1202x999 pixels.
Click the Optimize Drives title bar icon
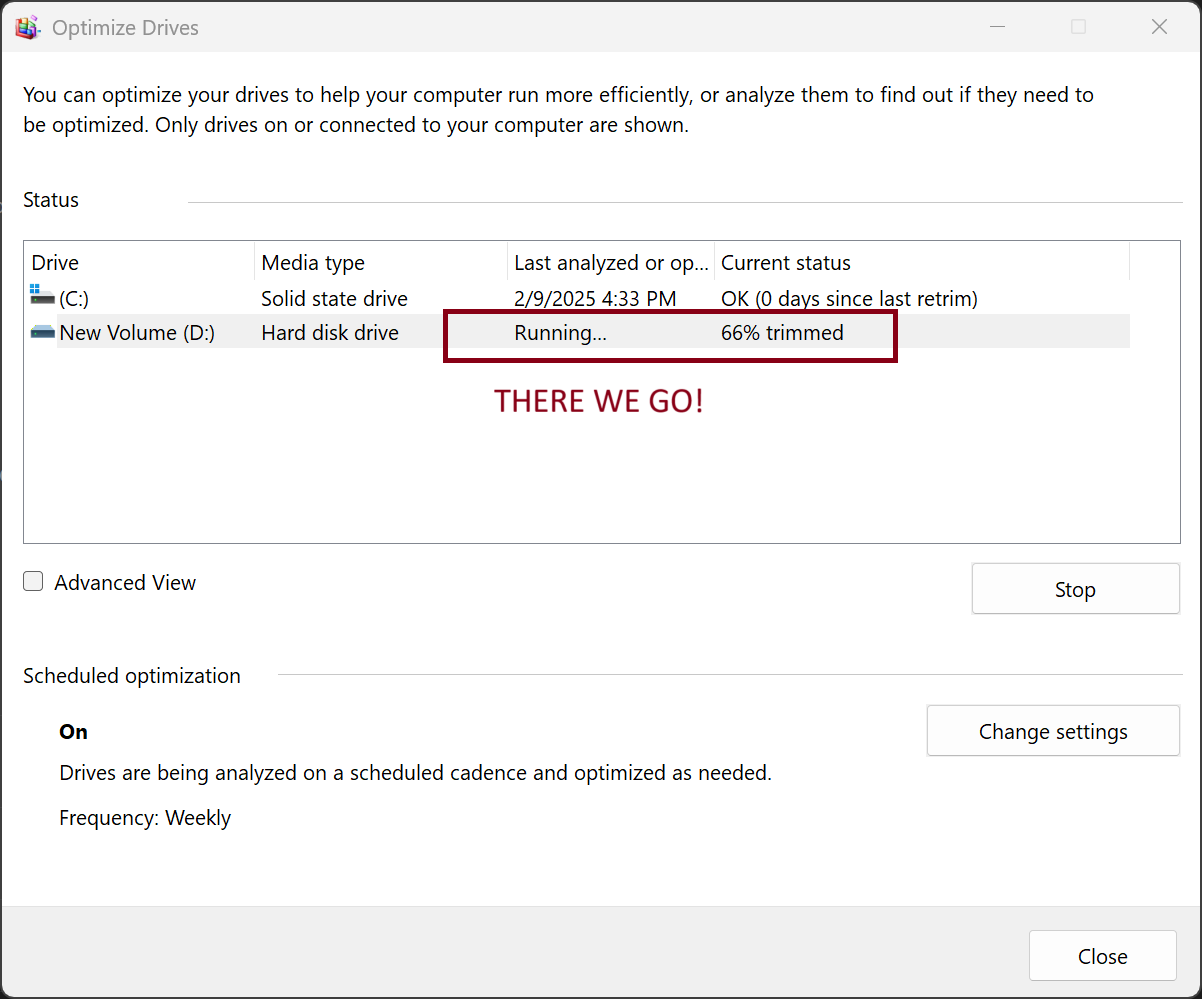[x=28, y=28]
